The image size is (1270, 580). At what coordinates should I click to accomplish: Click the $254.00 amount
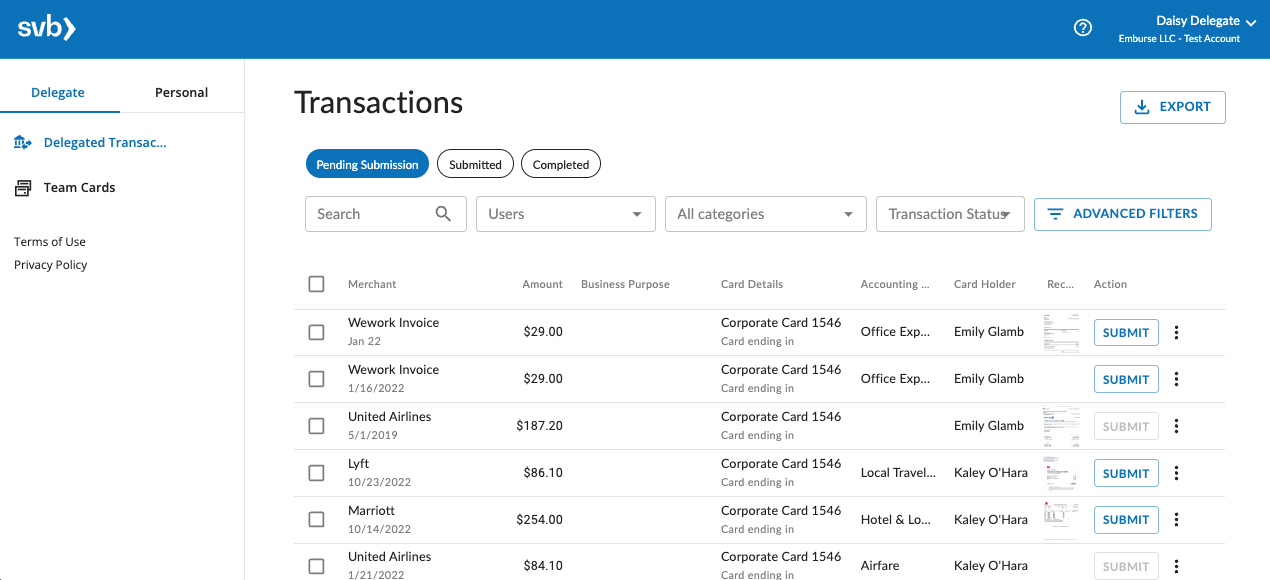tap(540, 520)
